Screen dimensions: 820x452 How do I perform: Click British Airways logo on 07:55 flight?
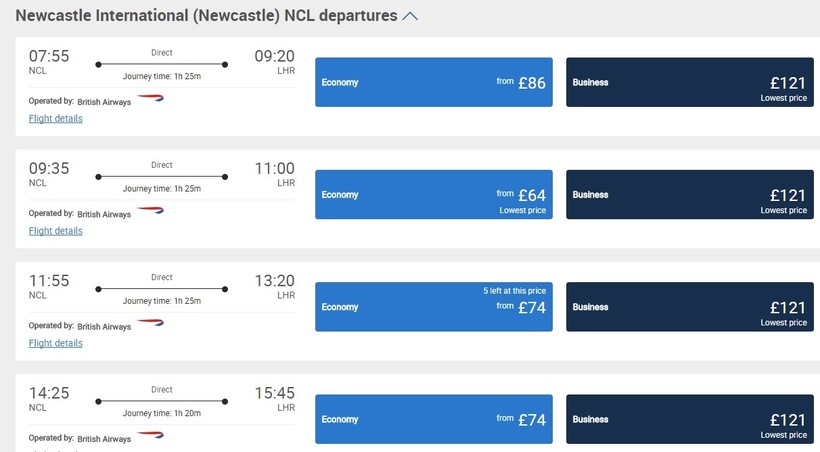point(150,99)
